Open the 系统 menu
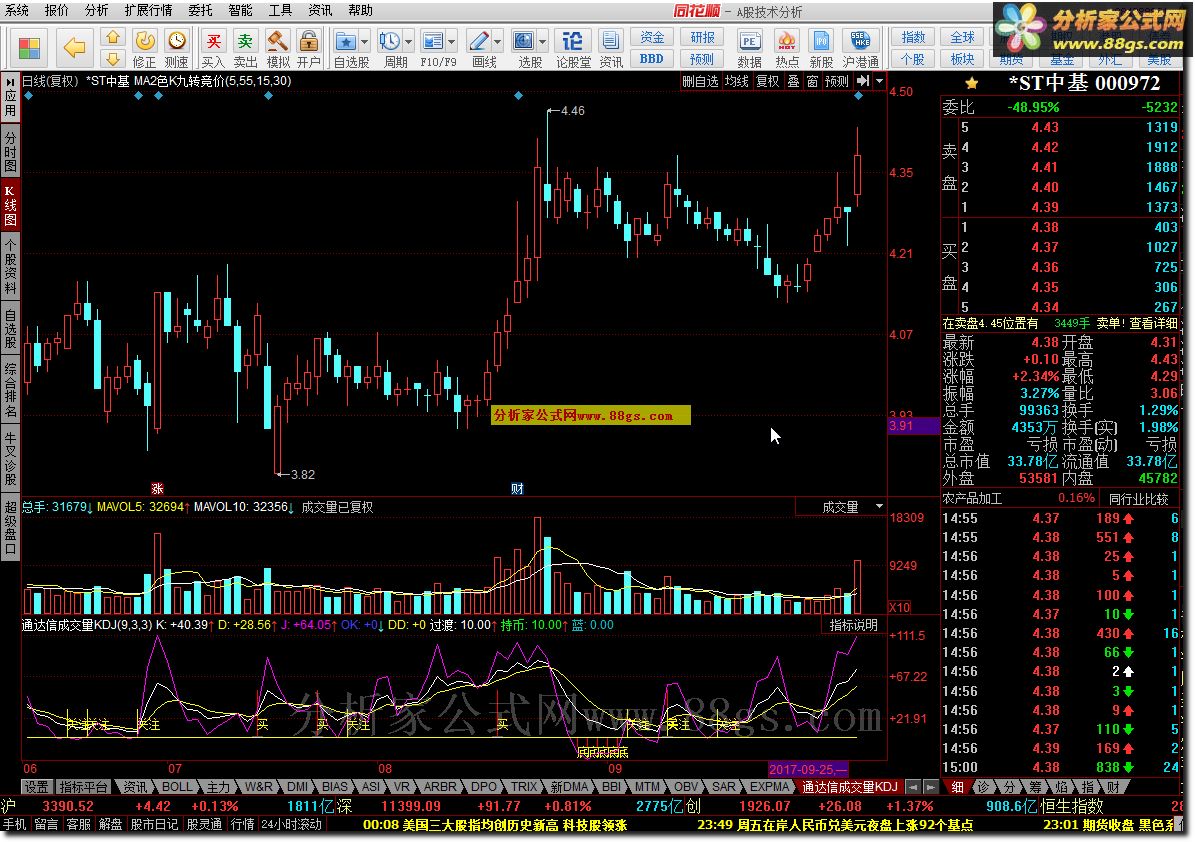Image resolution: width=1195 pixels, height=842 pixels. (x=17, y=11)
